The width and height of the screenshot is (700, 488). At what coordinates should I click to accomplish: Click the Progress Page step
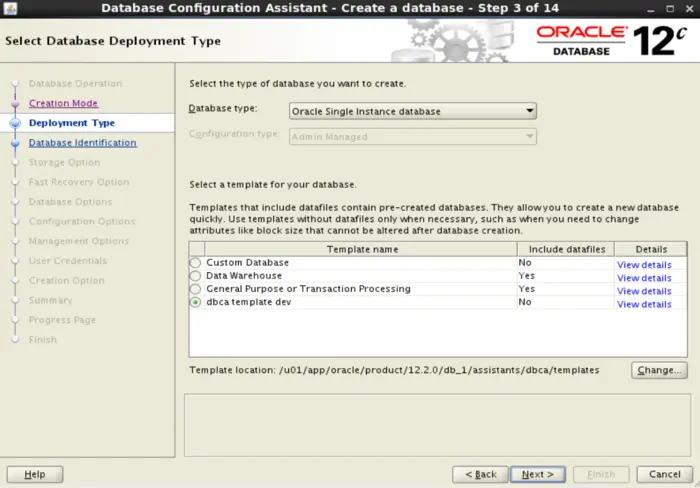coord(62,320)
